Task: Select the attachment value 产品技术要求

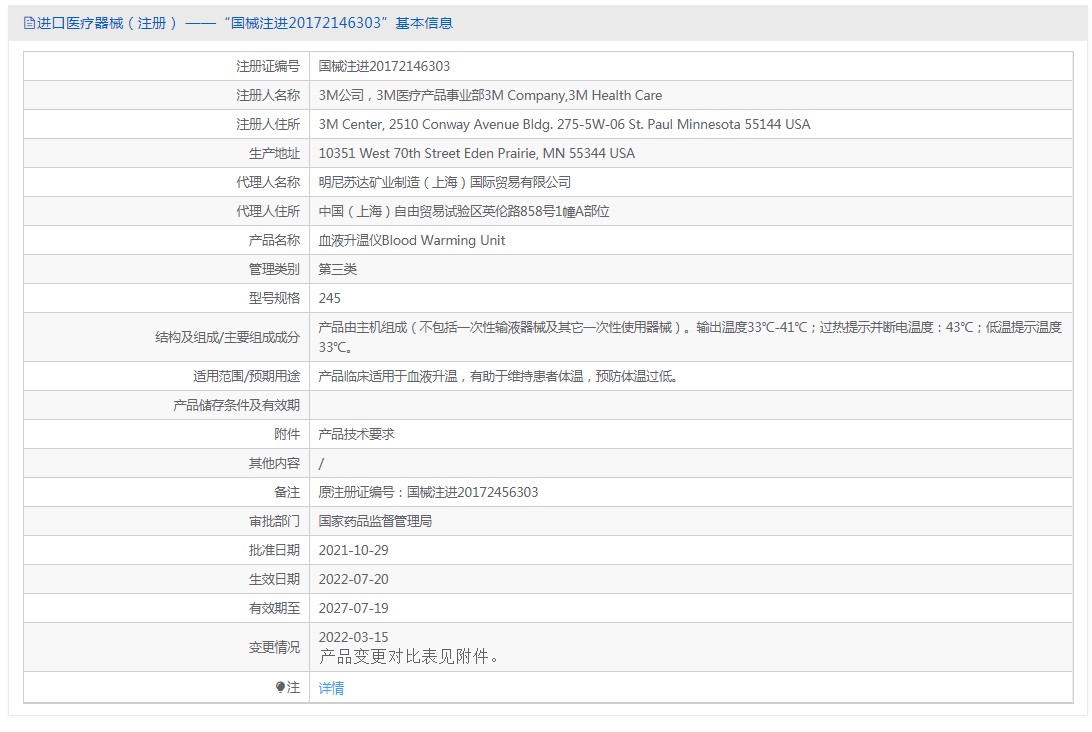Action: pyautogui.click(x=357, y=434)
